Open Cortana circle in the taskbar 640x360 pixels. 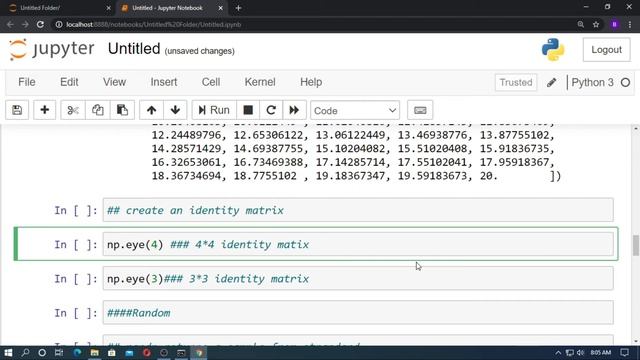pyautogui.click(x=42, y=353)
